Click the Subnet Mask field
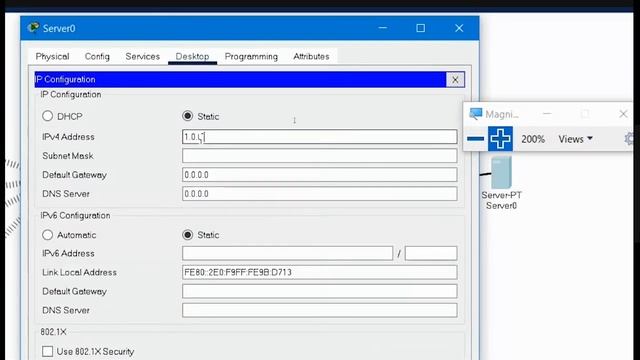Screen dimensions: 640x360 coord(320,156)
